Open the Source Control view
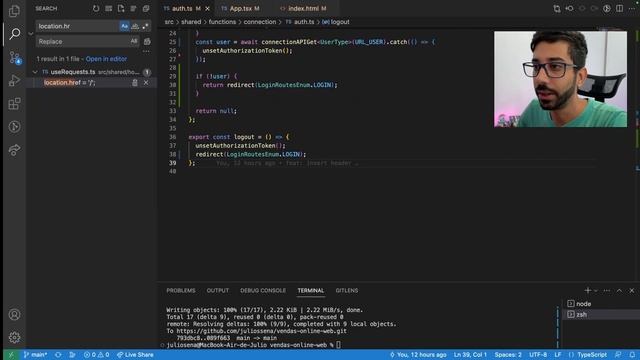 tap(15, 58)
